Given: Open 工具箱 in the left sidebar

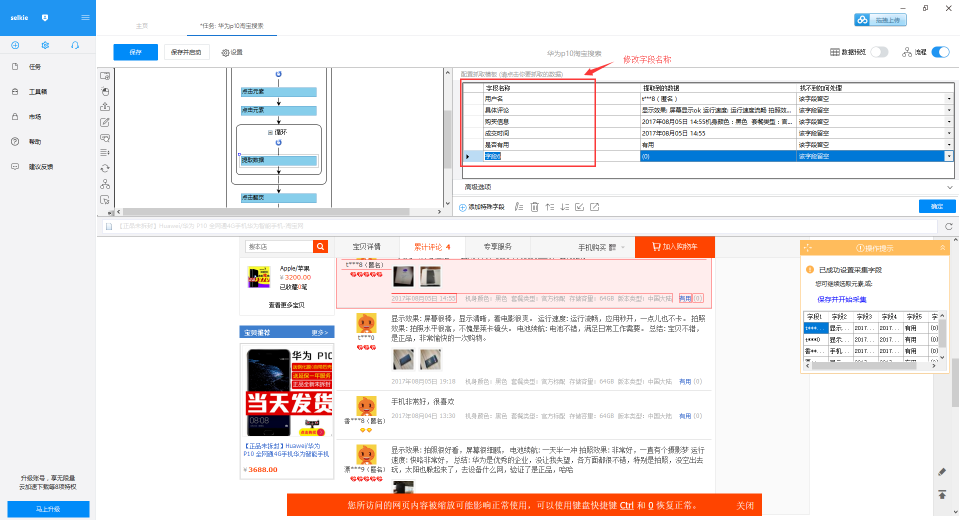Looking at the screenshot, I should click(x=38, y=92).
